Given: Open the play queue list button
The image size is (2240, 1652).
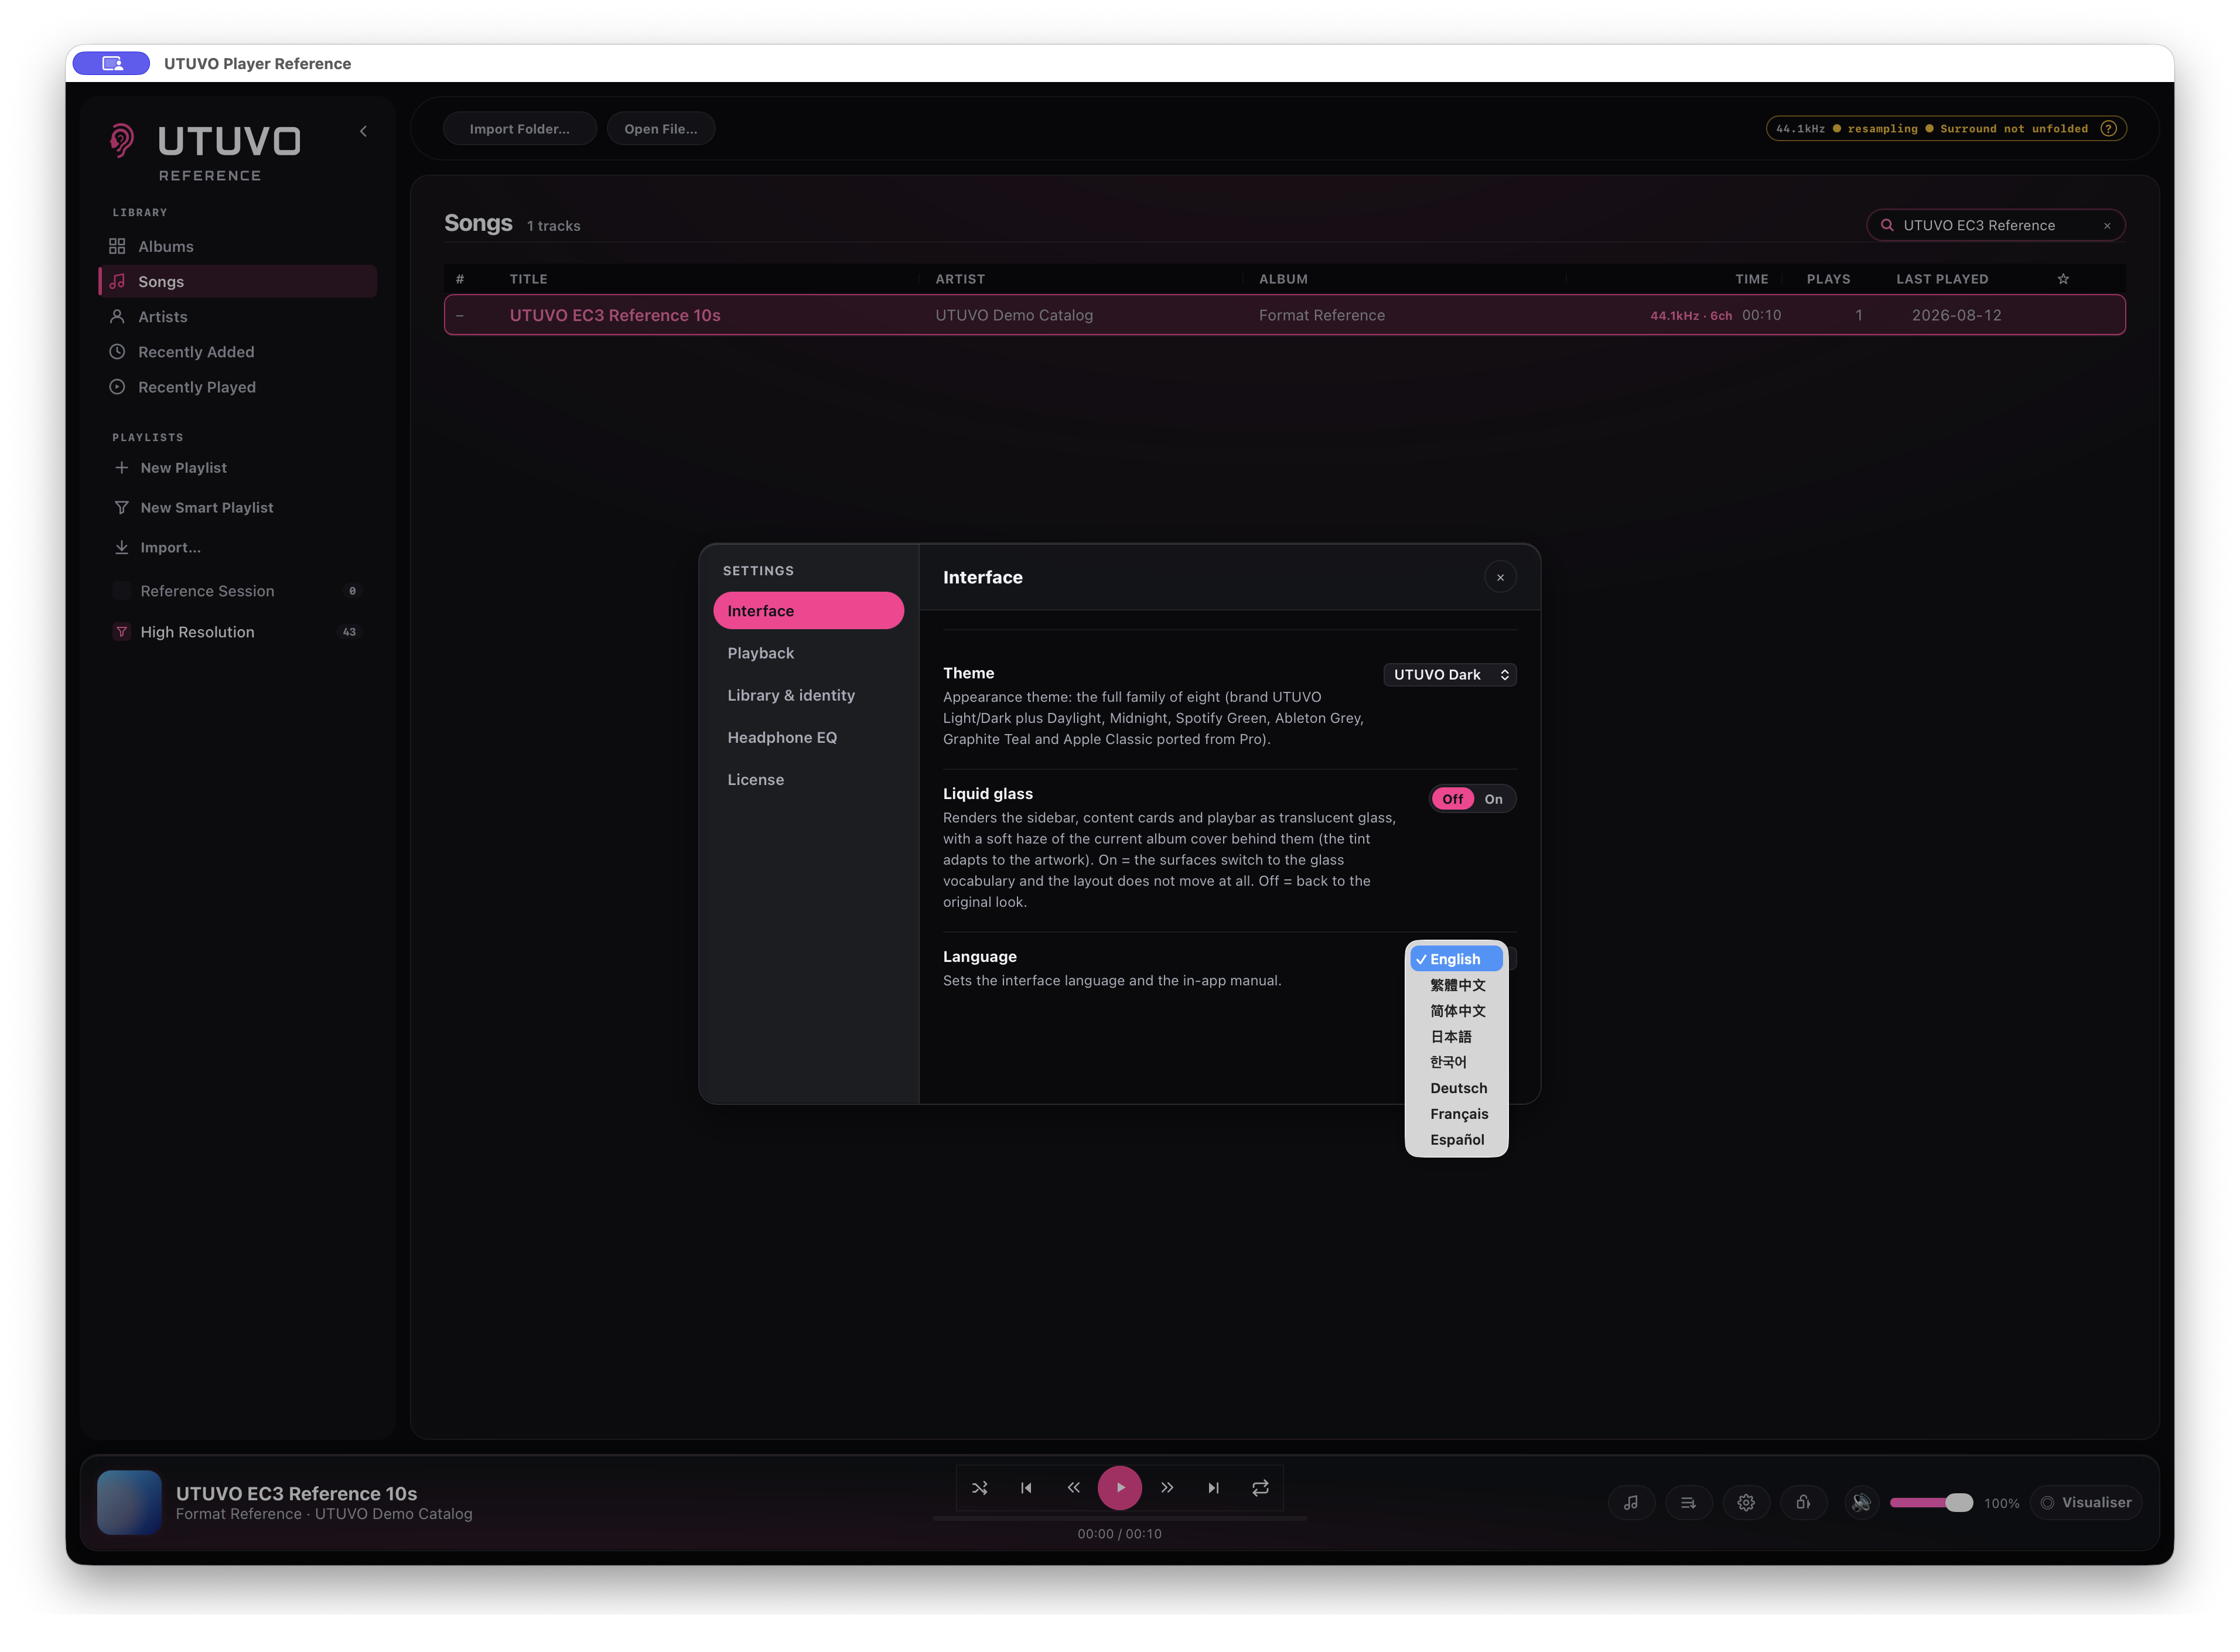Looking at the screenshot, I should (1688, 1503).
